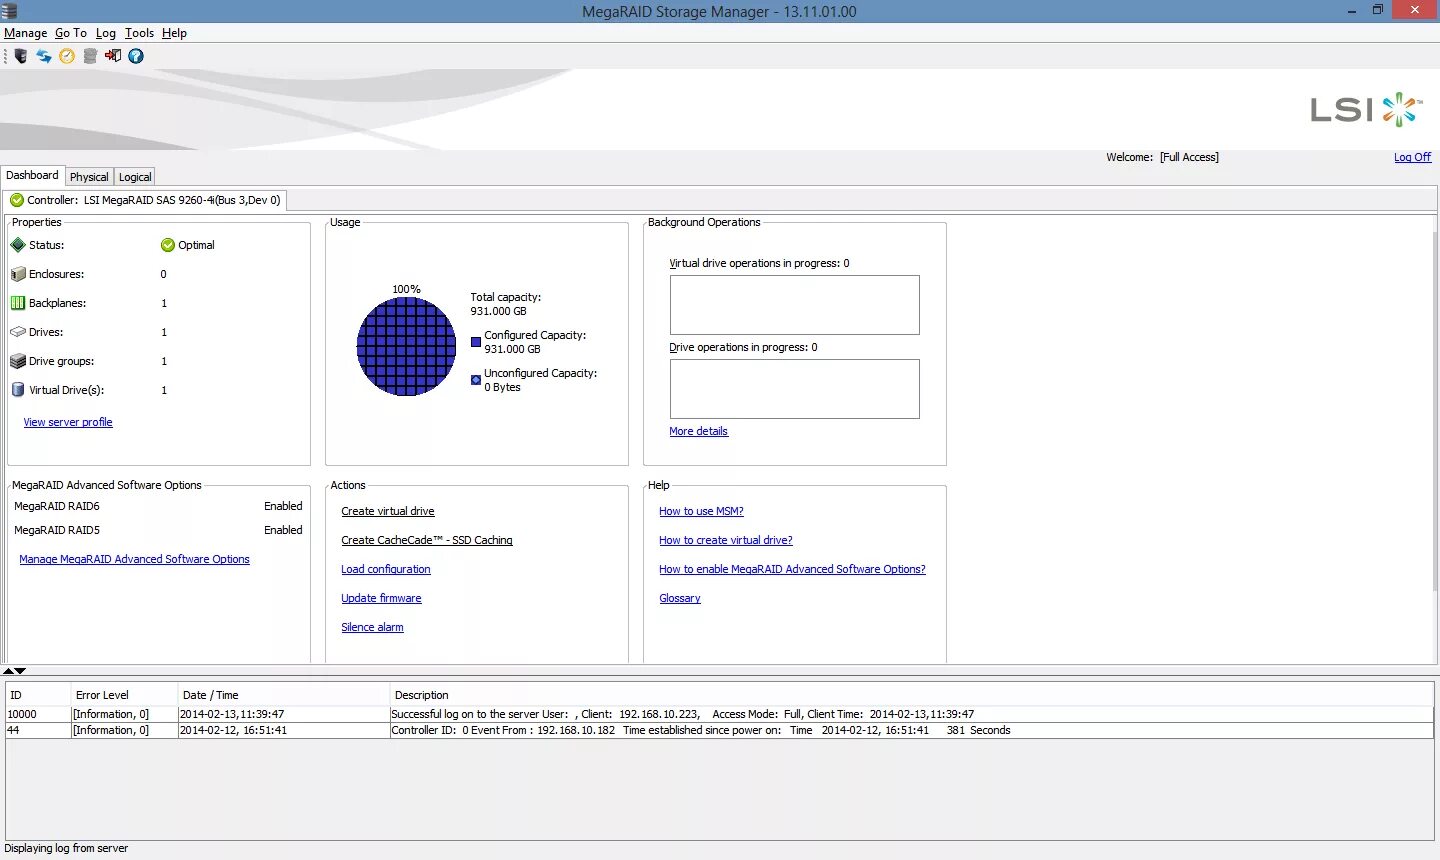Click the controller green check icon
Screen dimensions: 1440x860
[17, 200]
